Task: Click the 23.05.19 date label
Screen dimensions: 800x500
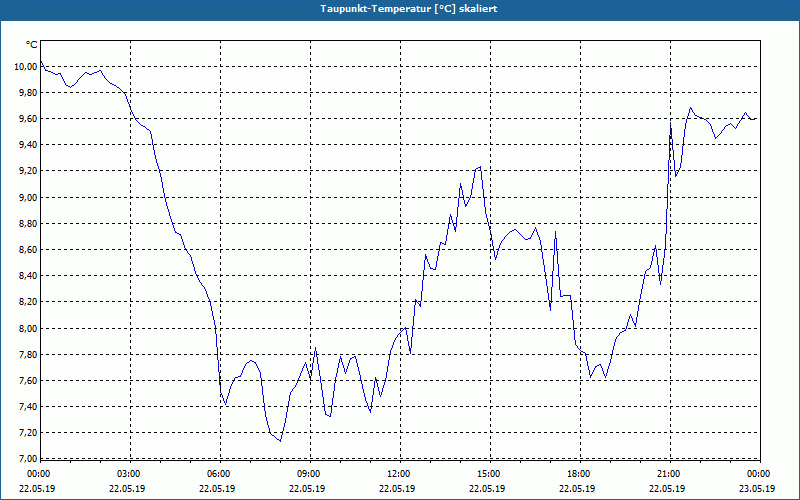Action: pyautogui.click(x=758, y=488)
